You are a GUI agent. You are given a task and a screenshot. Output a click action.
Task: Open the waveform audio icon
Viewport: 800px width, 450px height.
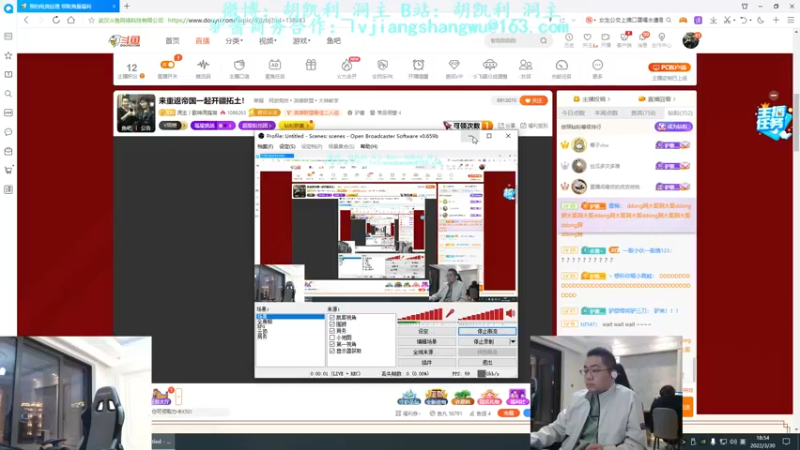point(203,65)
